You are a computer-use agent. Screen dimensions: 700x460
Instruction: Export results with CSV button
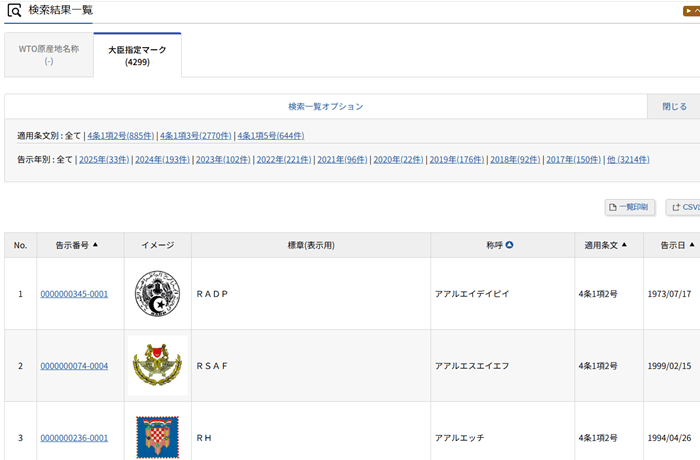pos(683,207)
